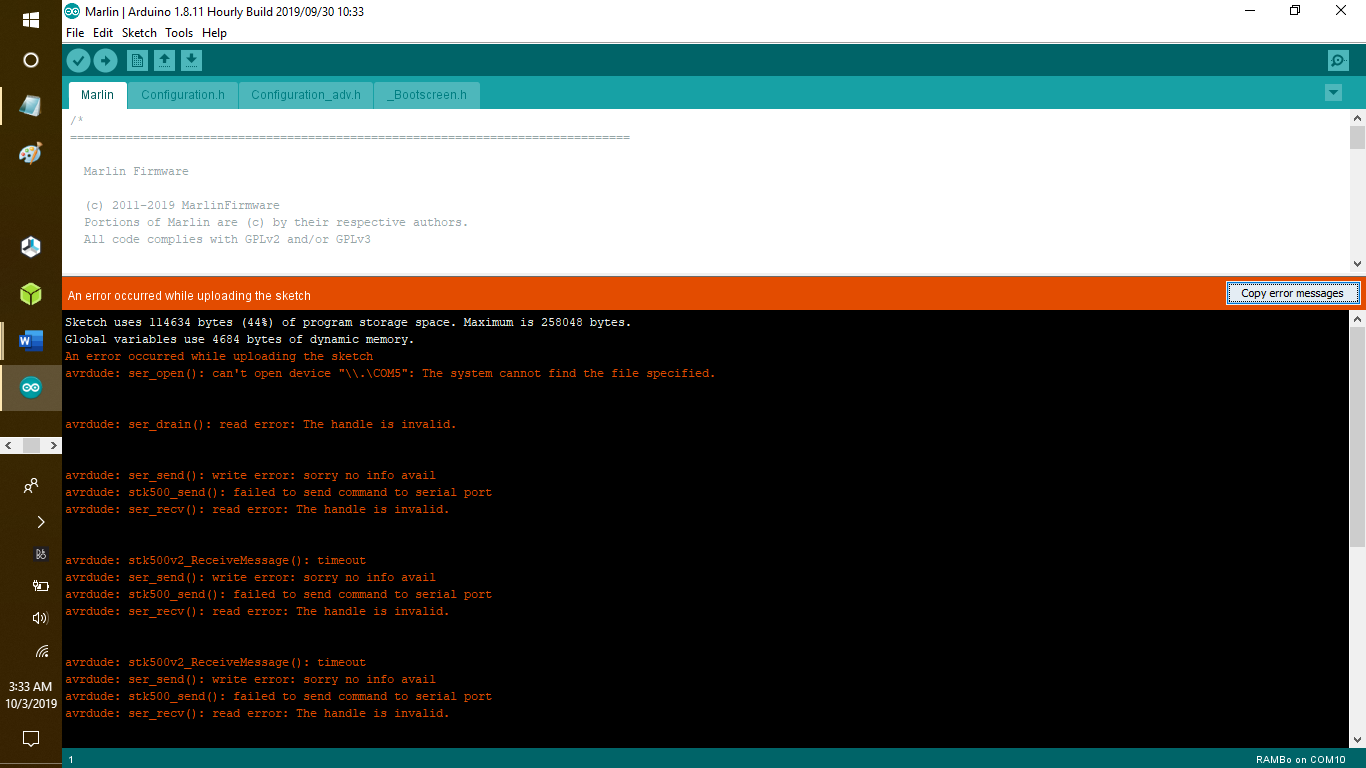Click the orange 'An error occurred' status banner text
Image resolution: width=1366 pixels, height=768 pixels.
[x=189, y=296]
